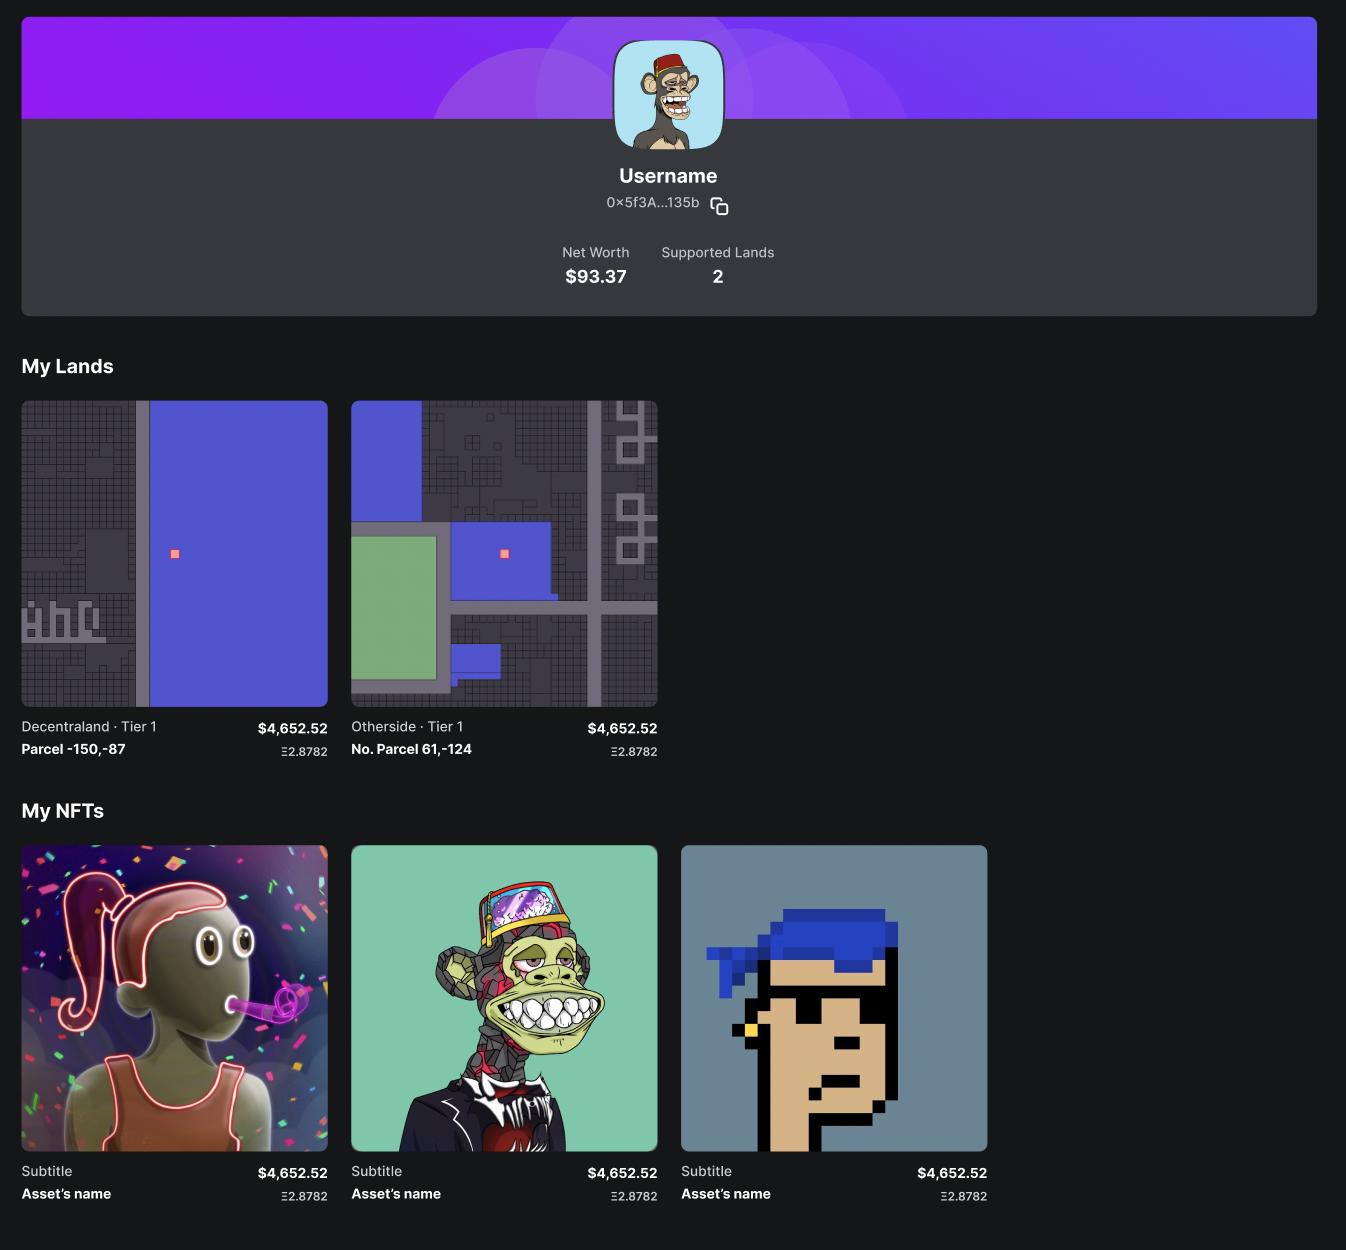Click wallet address 0x5f3A...135b text

(x=652, y=203)
